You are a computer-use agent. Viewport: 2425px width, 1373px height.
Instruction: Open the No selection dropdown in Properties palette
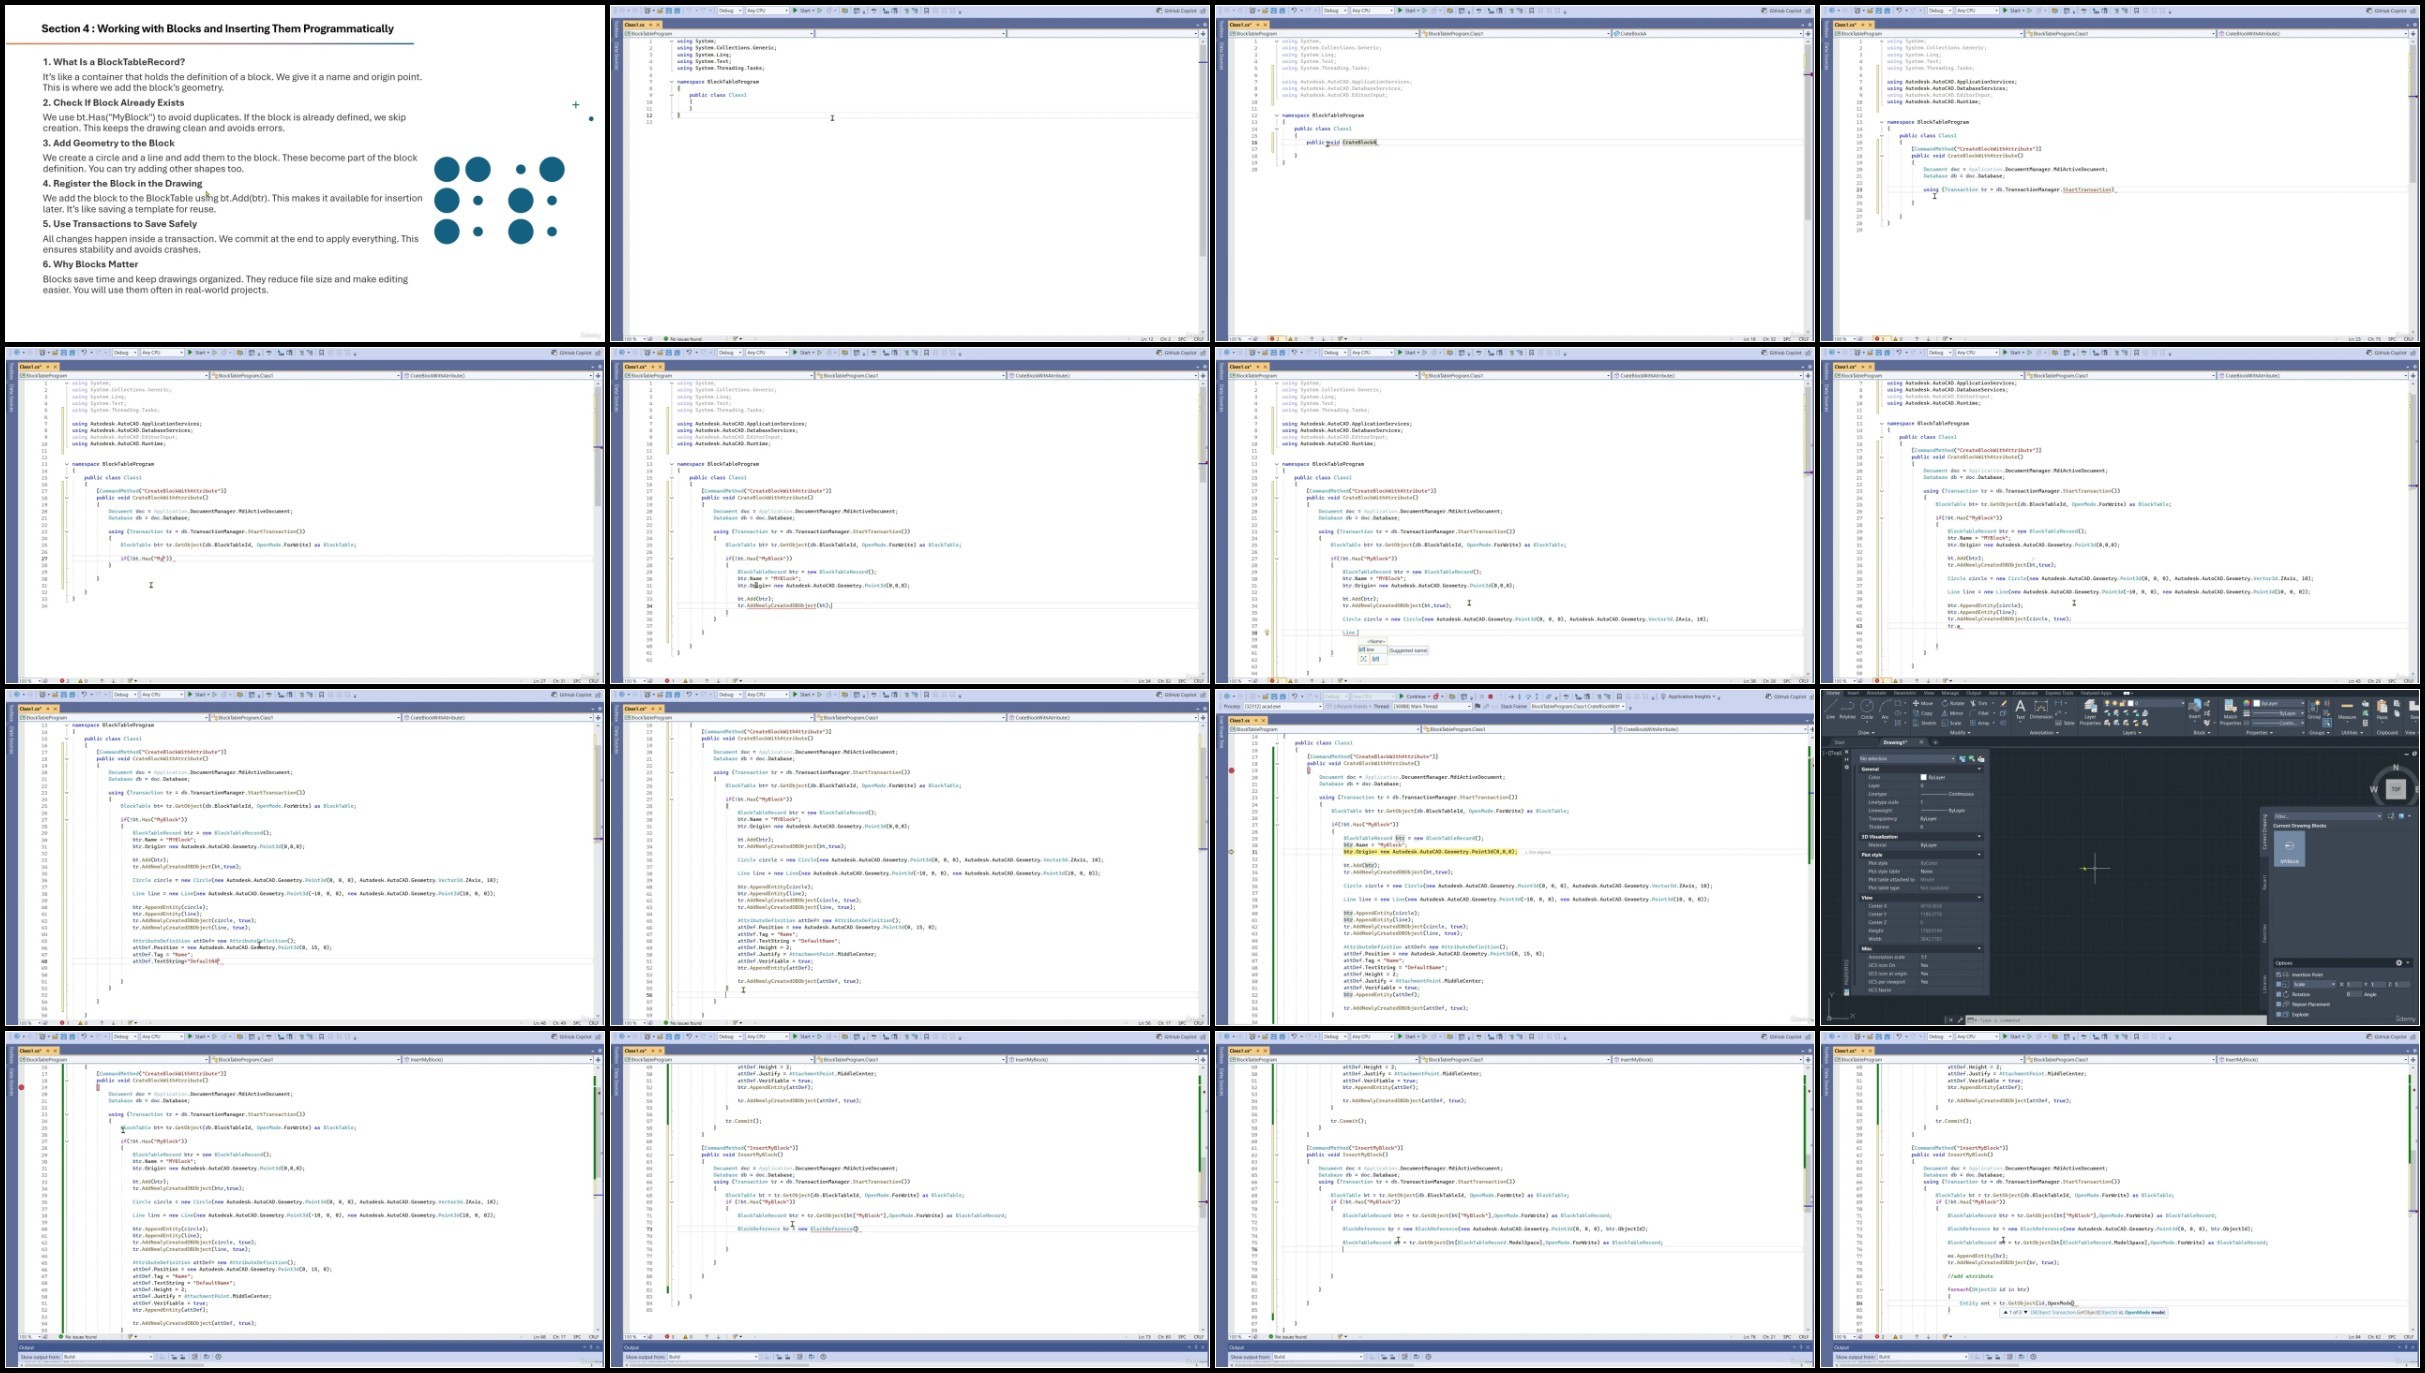coord(1906,759)
